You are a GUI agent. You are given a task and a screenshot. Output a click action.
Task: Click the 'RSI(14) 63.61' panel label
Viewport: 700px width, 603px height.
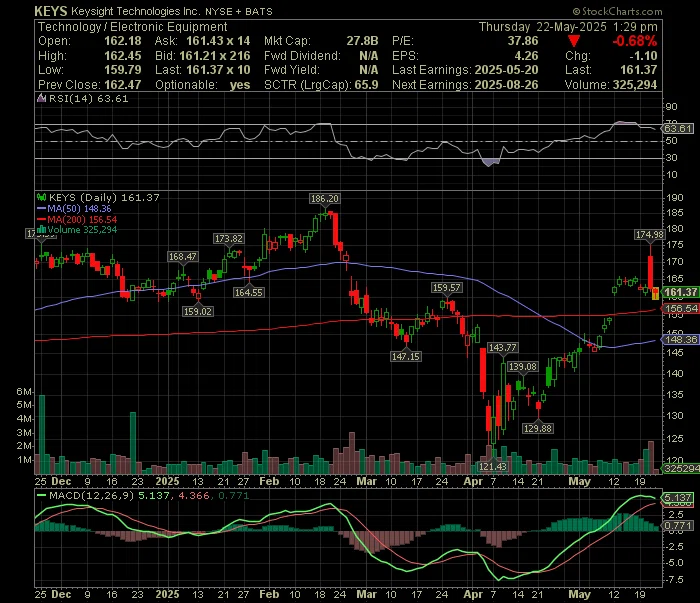pyautogui.click(x=88, y=99)
